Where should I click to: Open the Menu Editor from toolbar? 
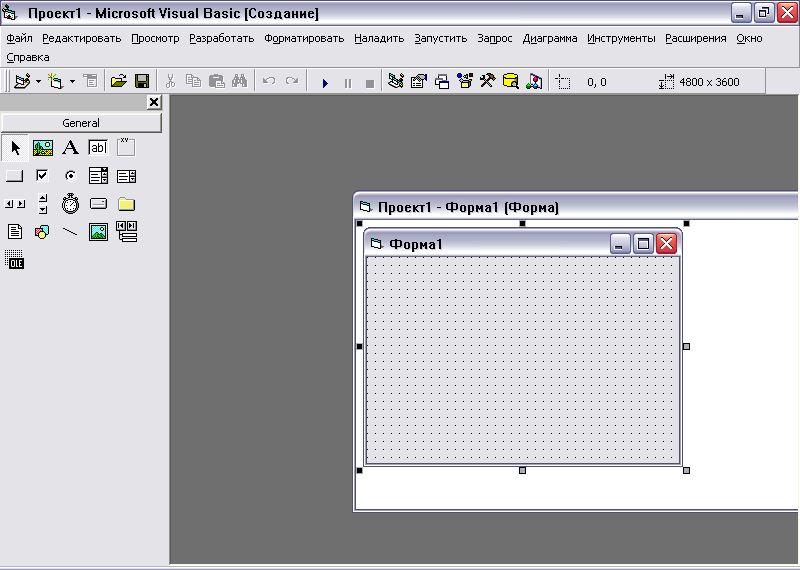(x=90, y=81)
